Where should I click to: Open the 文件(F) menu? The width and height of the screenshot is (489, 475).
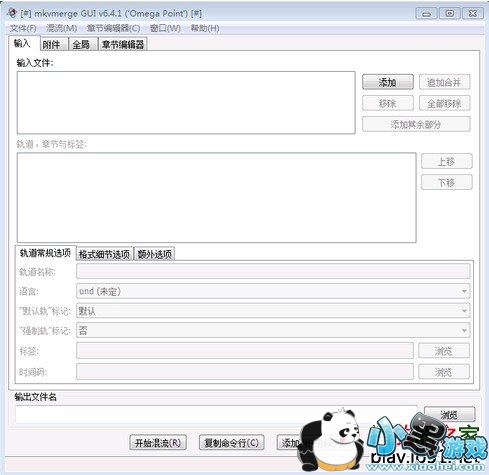coord(23,28)
